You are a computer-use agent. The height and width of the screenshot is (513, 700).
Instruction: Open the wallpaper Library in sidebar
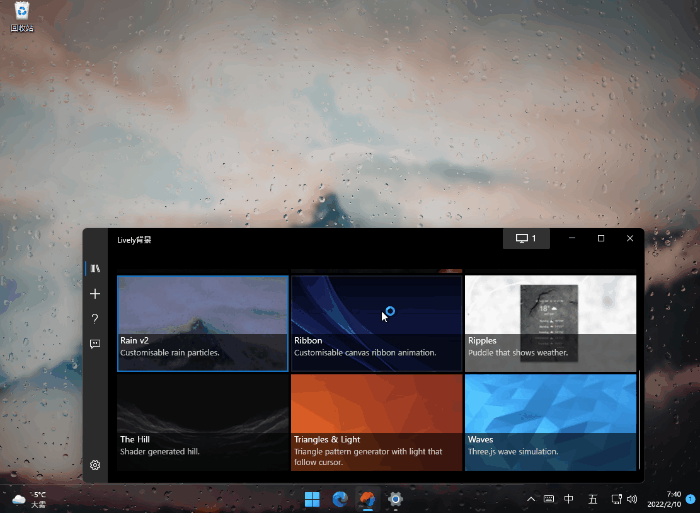(95, 268)
